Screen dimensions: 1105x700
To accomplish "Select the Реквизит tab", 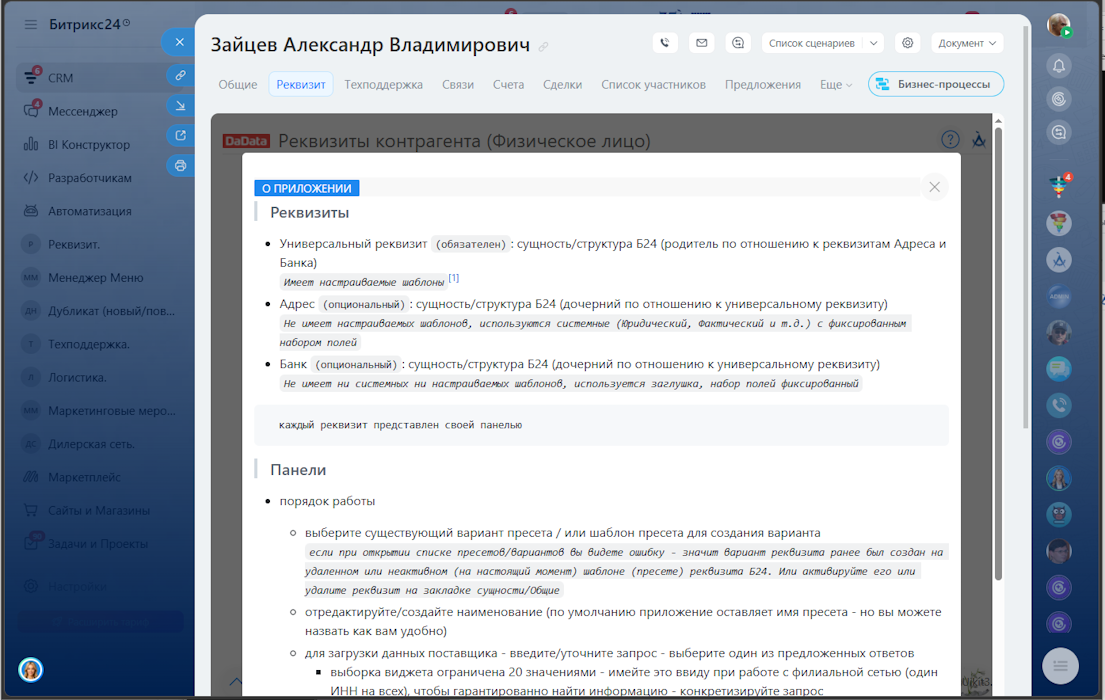I will point(301,85).
